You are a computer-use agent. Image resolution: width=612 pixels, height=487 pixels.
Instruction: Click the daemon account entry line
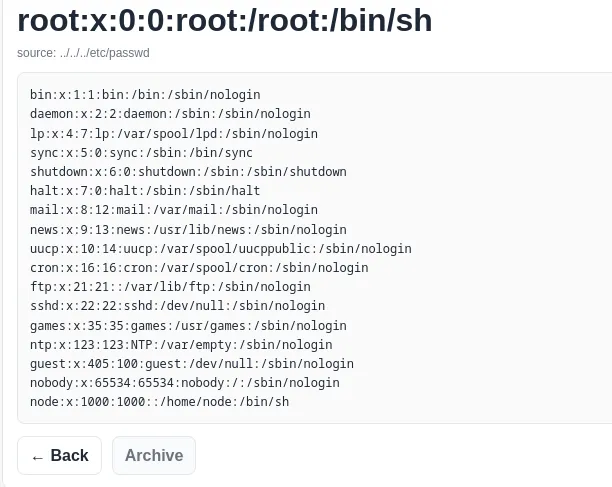pos(170,114)
